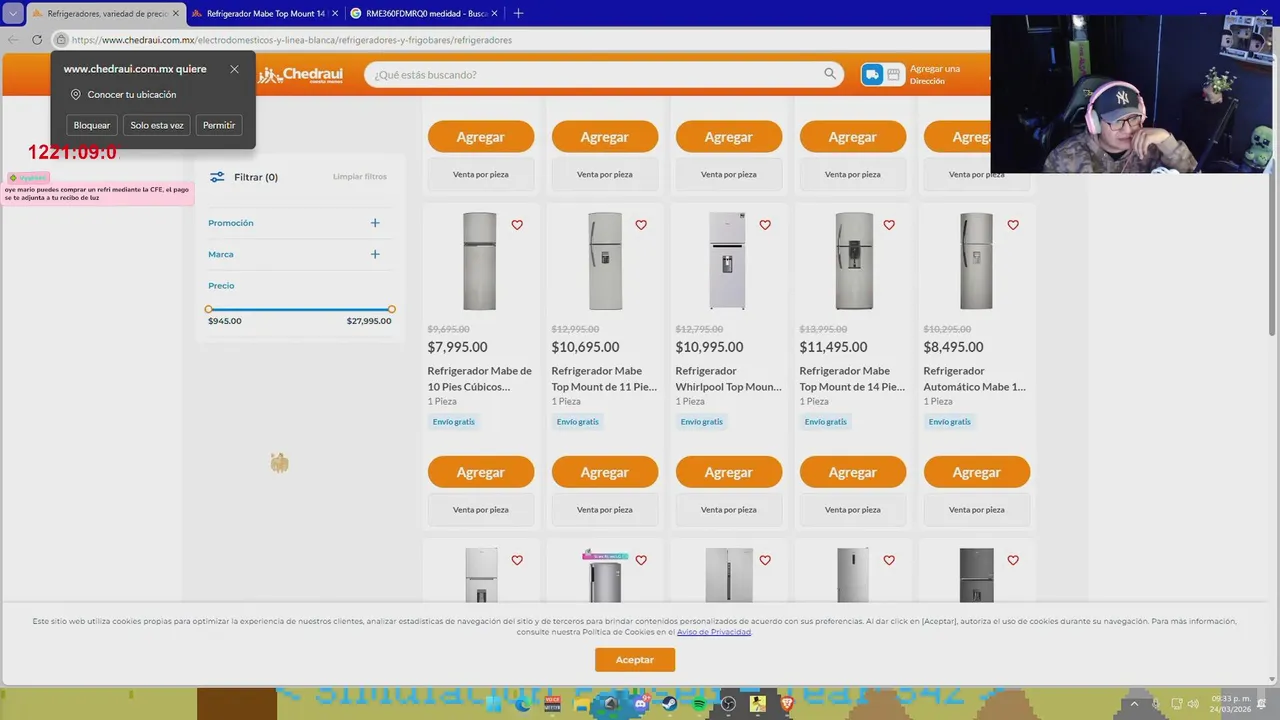This screenshot has height=720, width=1280.
Task: Favorite the first refrigerator in bottom row
Action: point(517,561)
